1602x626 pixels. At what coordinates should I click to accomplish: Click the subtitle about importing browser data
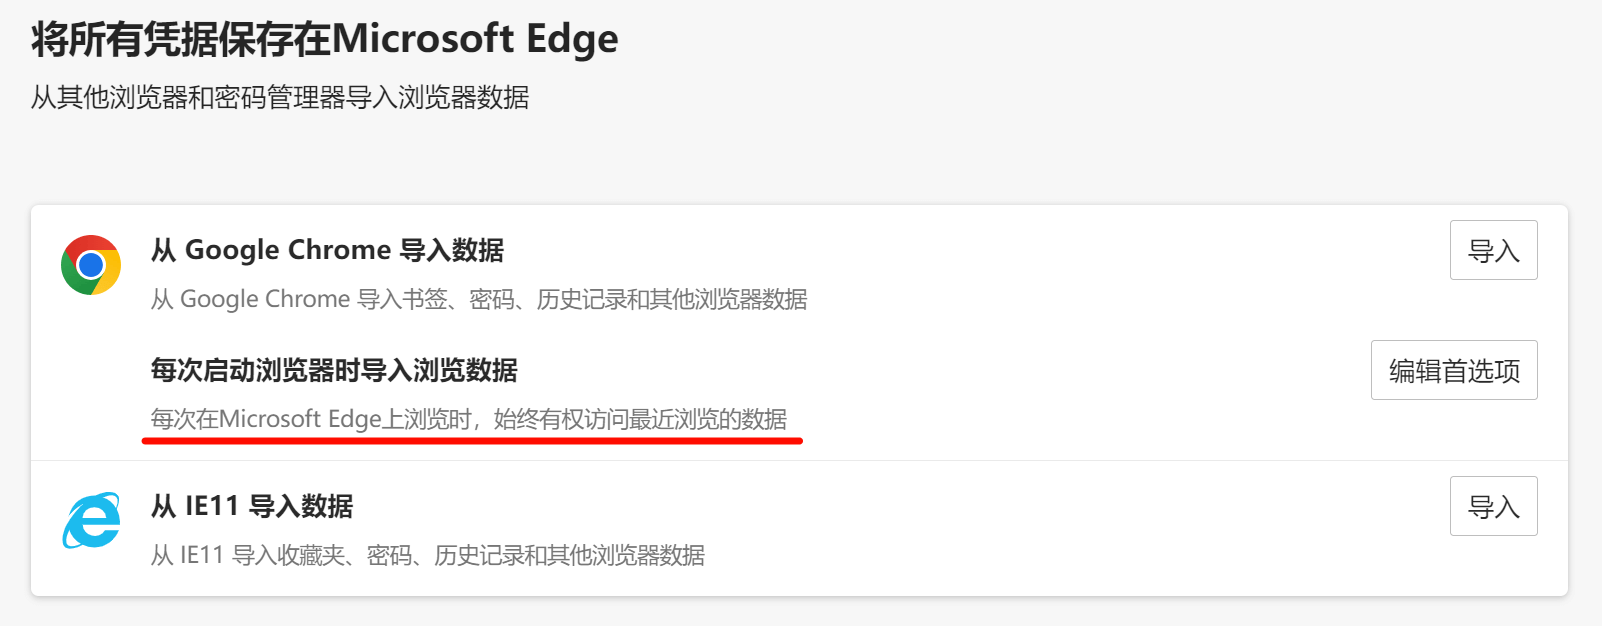(280, 99)
